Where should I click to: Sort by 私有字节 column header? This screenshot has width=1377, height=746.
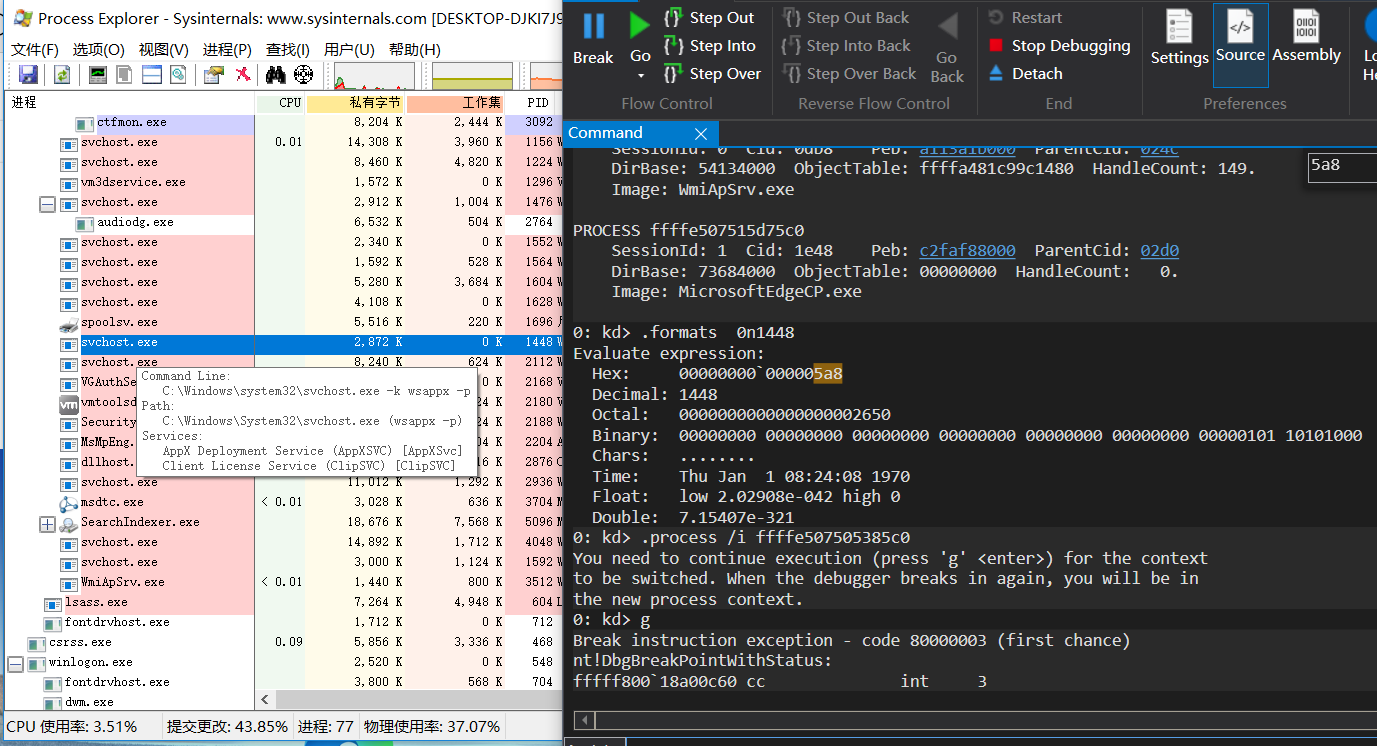[x=356, y=103]
